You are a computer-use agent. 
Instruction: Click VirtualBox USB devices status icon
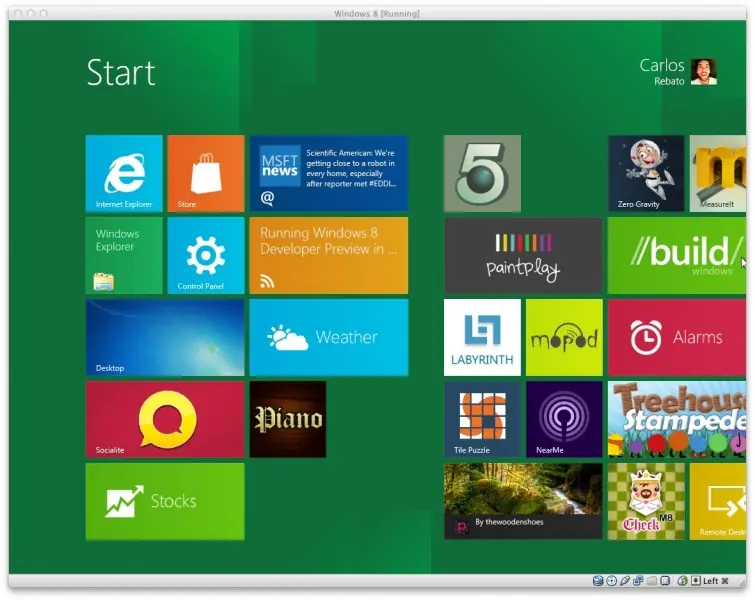pyautogui.click(x=625, y=581)
